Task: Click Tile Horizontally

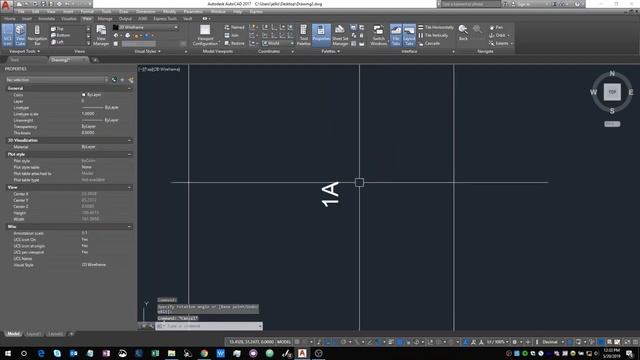Action: click(436, 27)
